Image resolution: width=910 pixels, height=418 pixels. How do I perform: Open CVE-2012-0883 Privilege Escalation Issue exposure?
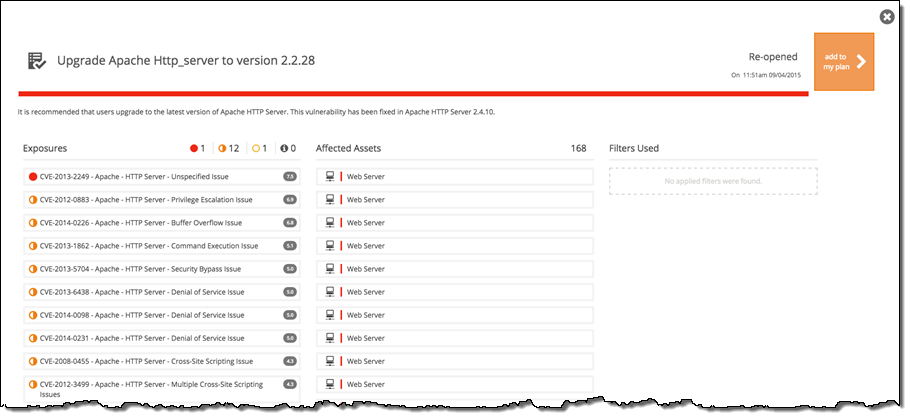[x=161, y=200]
